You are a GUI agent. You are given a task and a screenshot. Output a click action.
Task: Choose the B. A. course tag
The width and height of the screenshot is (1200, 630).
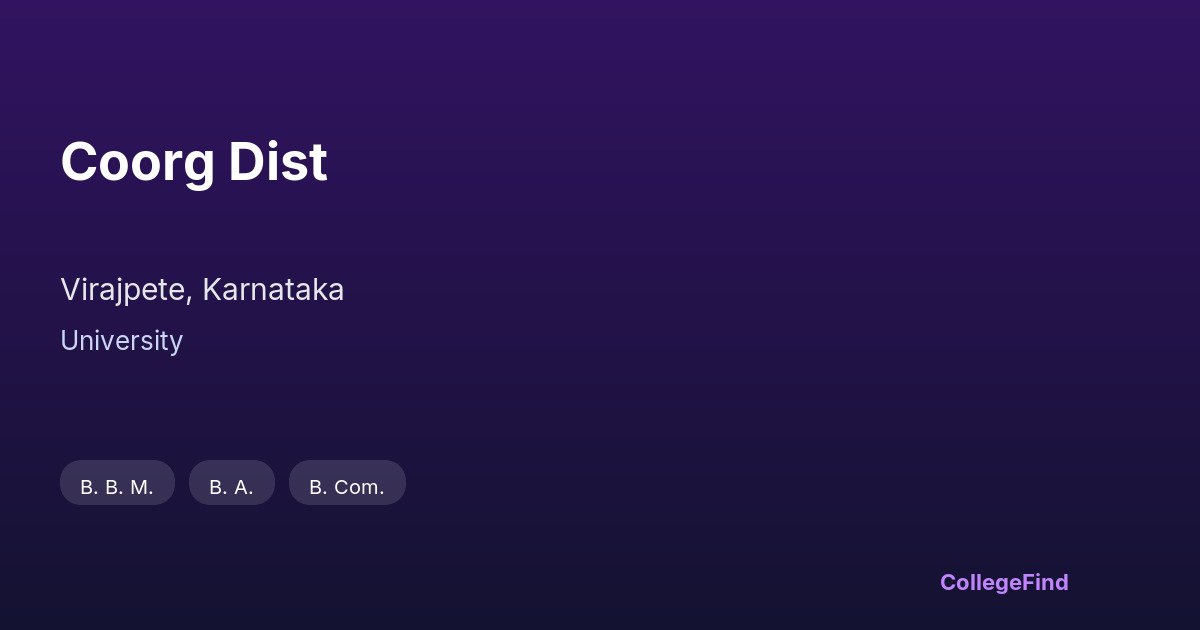click(x=231, y=487)
